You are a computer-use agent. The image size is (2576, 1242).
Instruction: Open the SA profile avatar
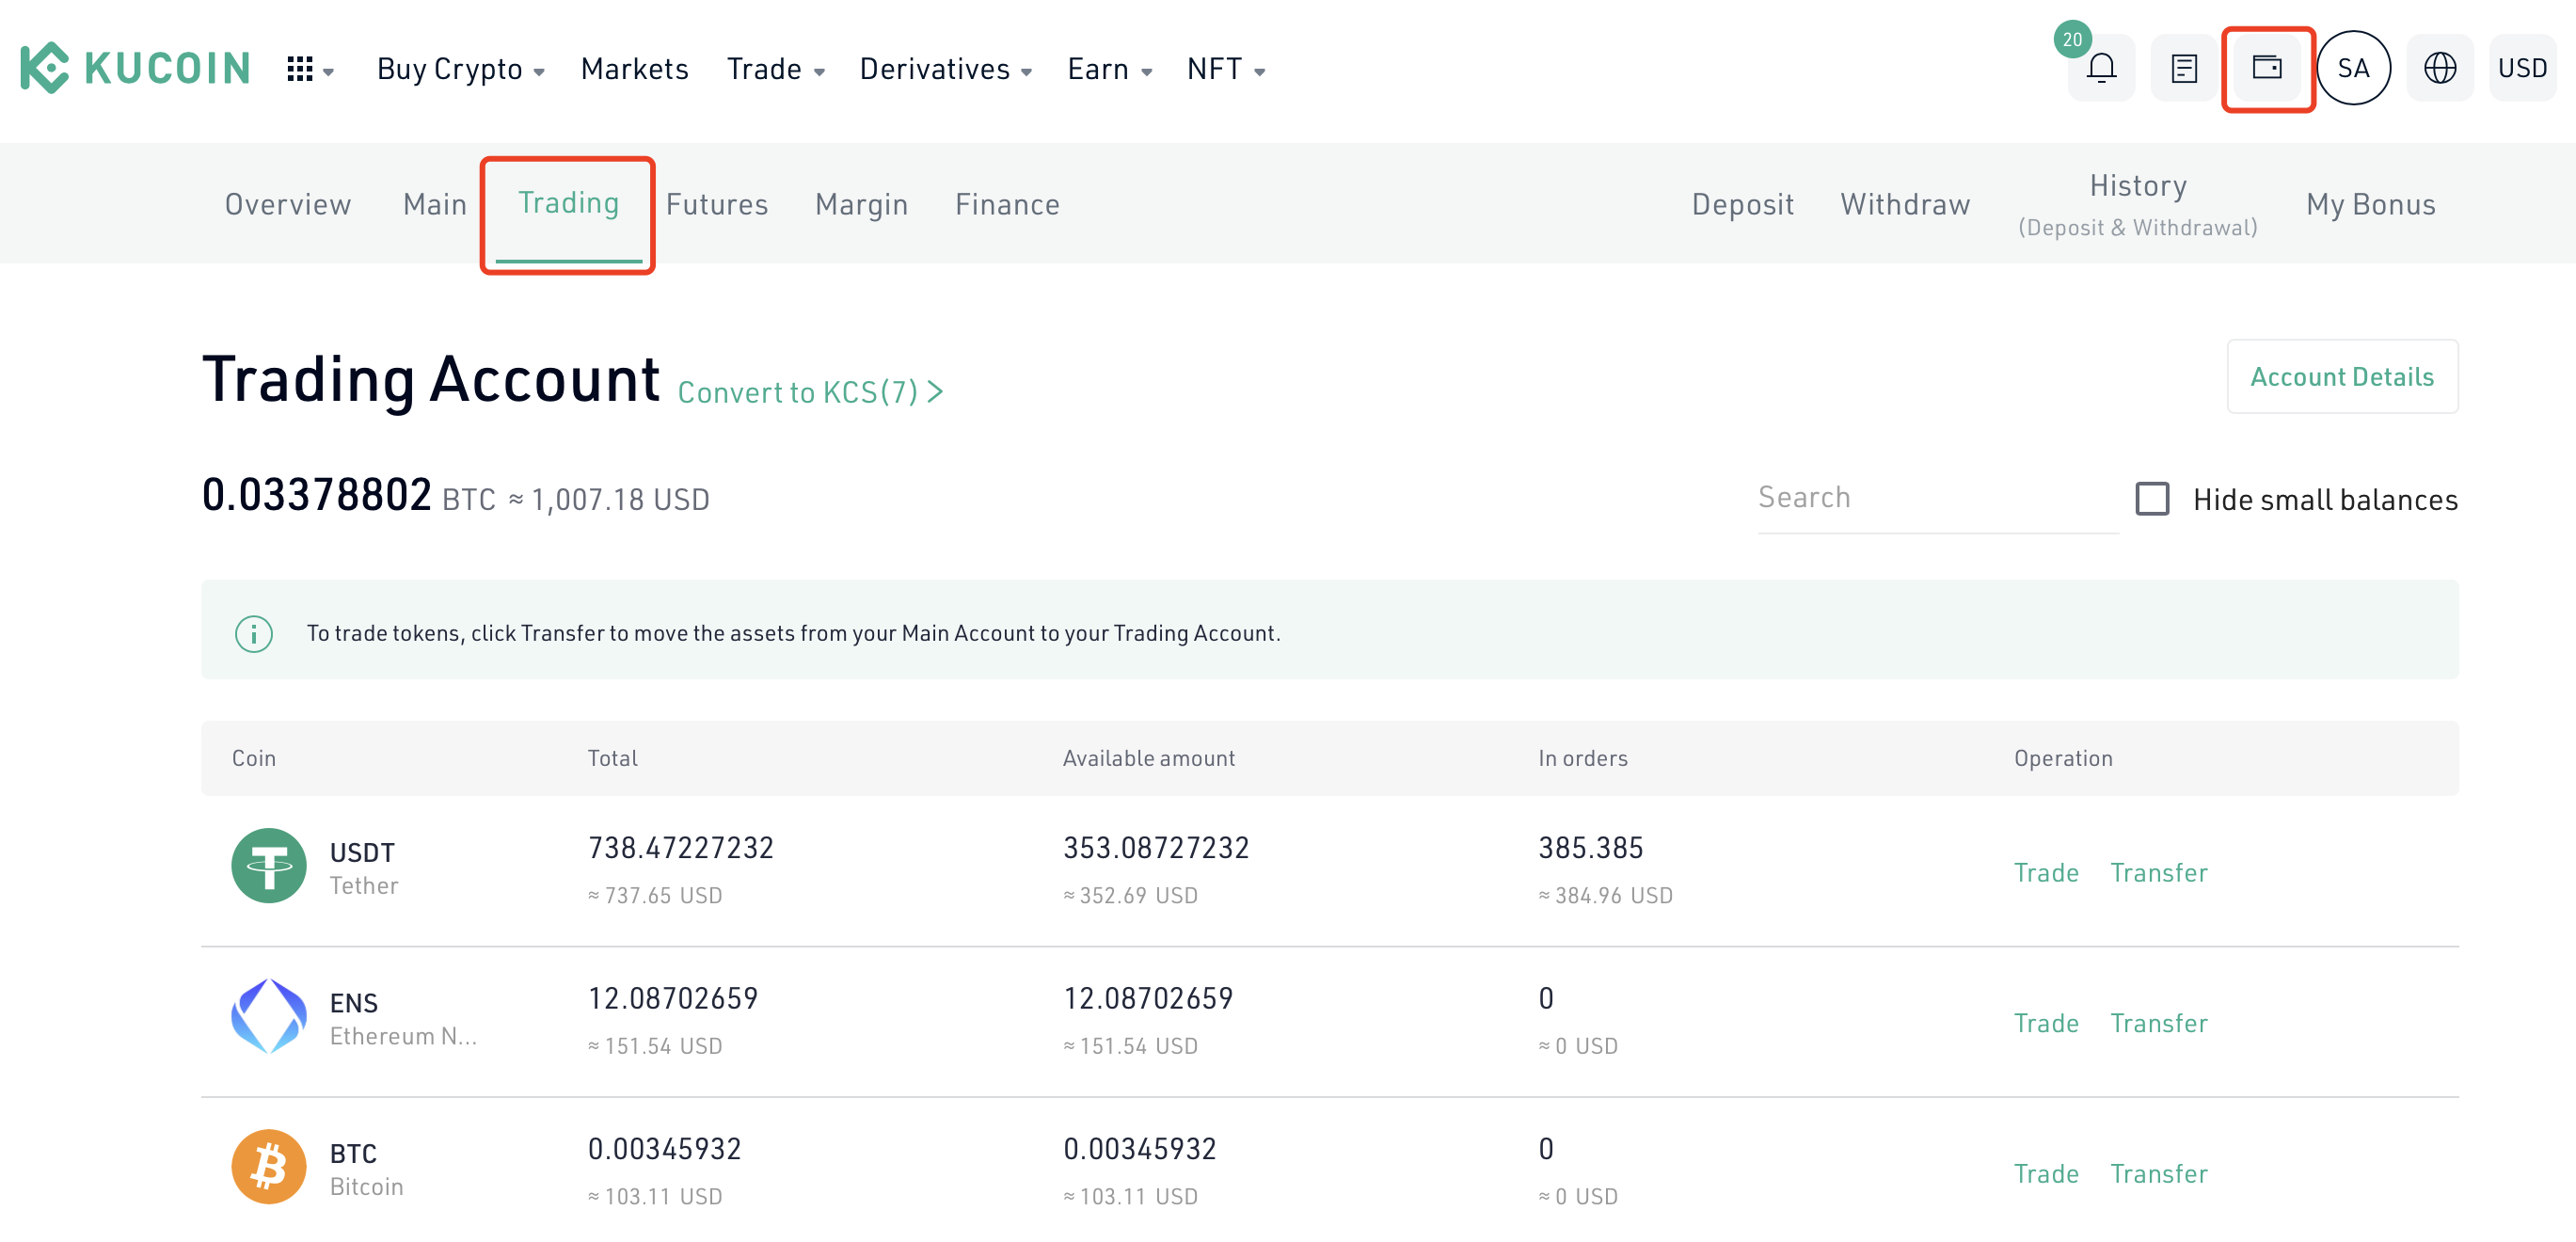point(2353,68)
